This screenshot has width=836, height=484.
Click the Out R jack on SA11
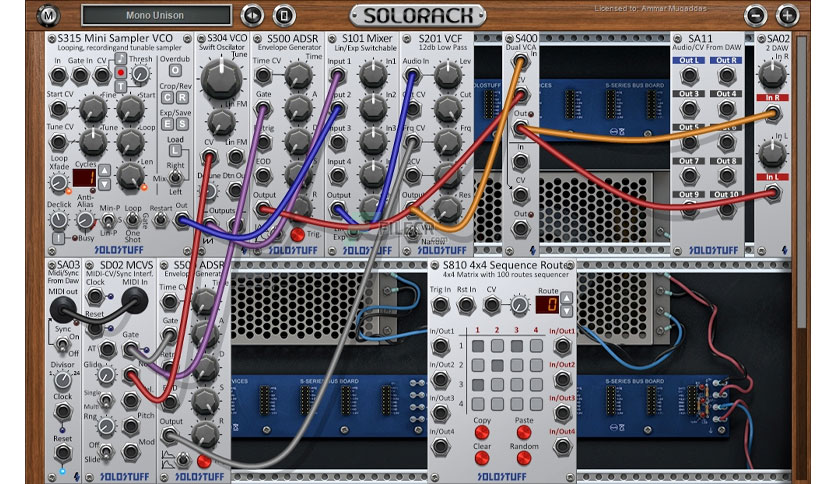[726, 75]
